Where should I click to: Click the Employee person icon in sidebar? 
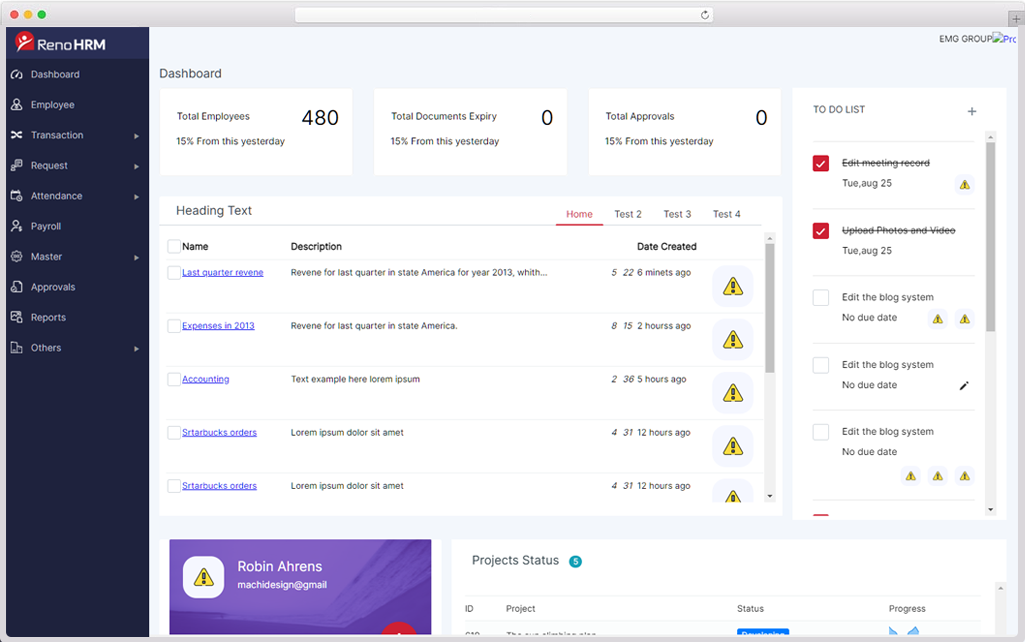16,105
